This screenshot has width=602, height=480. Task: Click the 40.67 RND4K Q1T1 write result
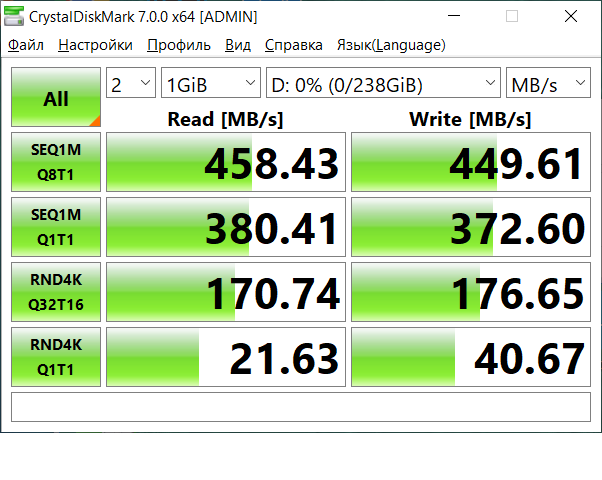[471, 358]
